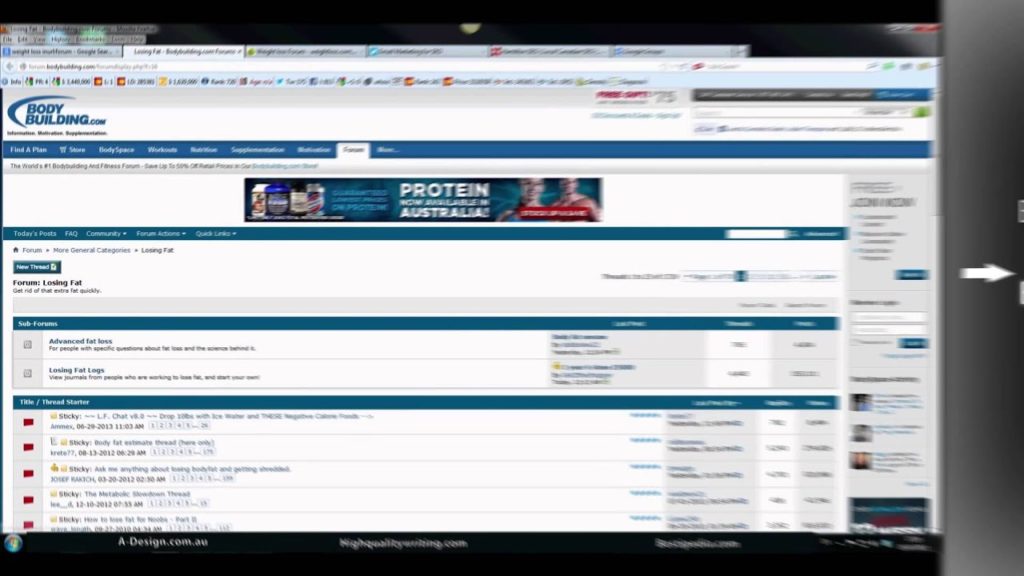Click the thumbs-up icon on Ask me anything thread

(x=54, y=468)
